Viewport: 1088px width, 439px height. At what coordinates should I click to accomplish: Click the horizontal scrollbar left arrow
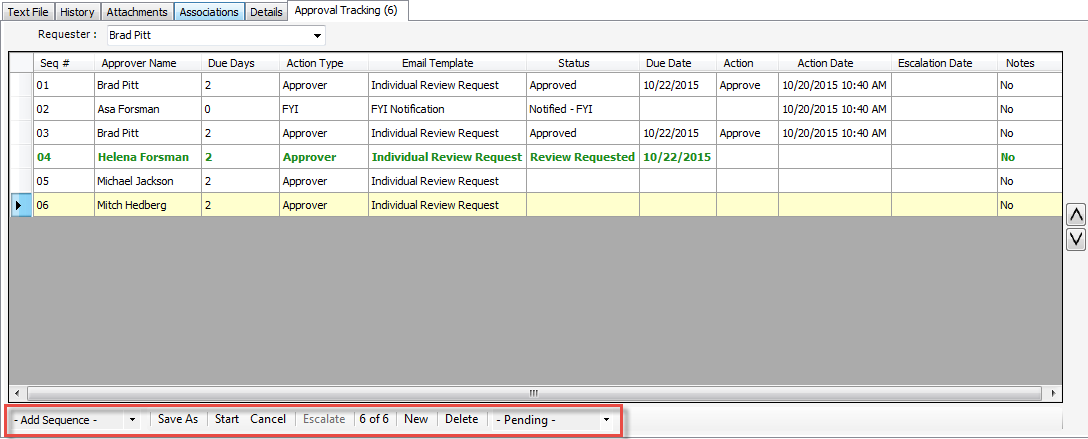click(x=16, y=393)
